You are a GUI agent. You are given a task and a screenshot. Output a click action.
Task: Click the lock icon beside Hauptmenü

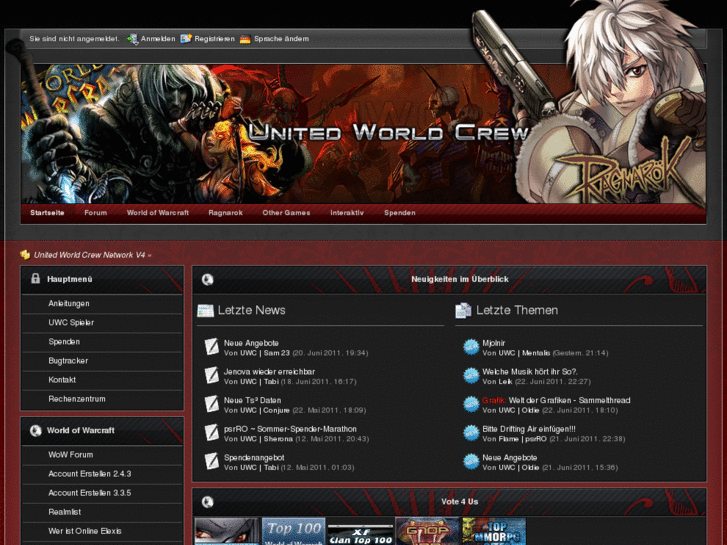point(35,278)
